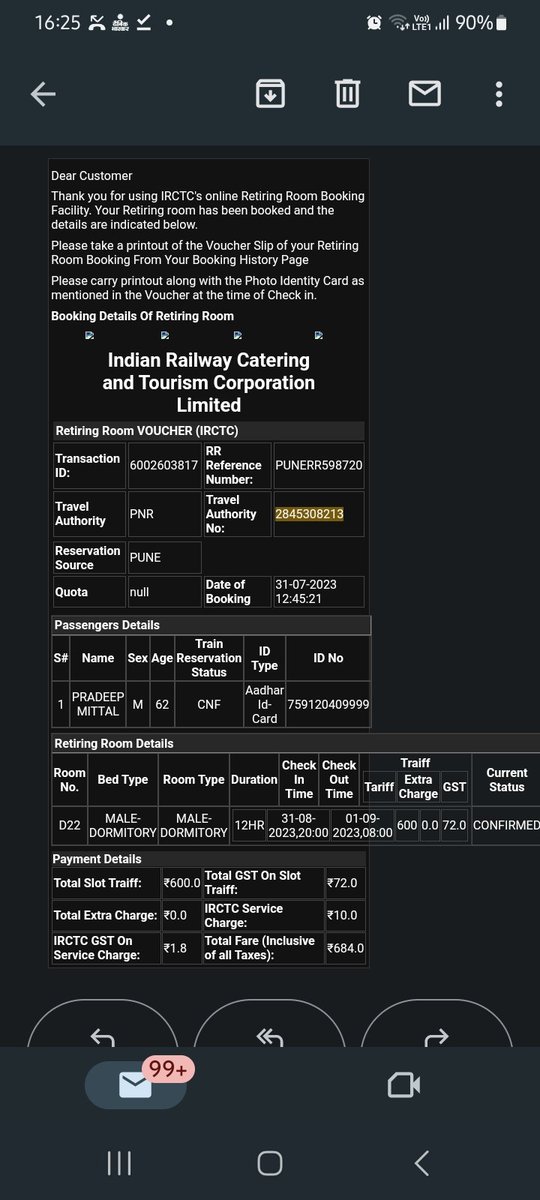Tap the ₹72.0 GST on slot tariff value

click(342, 883)
